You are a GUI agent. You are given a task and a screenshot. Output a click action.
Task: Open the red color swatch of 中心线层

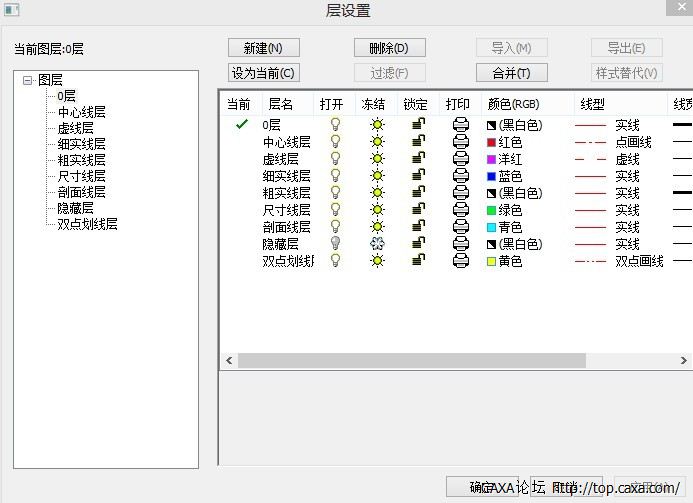point(491,143)
